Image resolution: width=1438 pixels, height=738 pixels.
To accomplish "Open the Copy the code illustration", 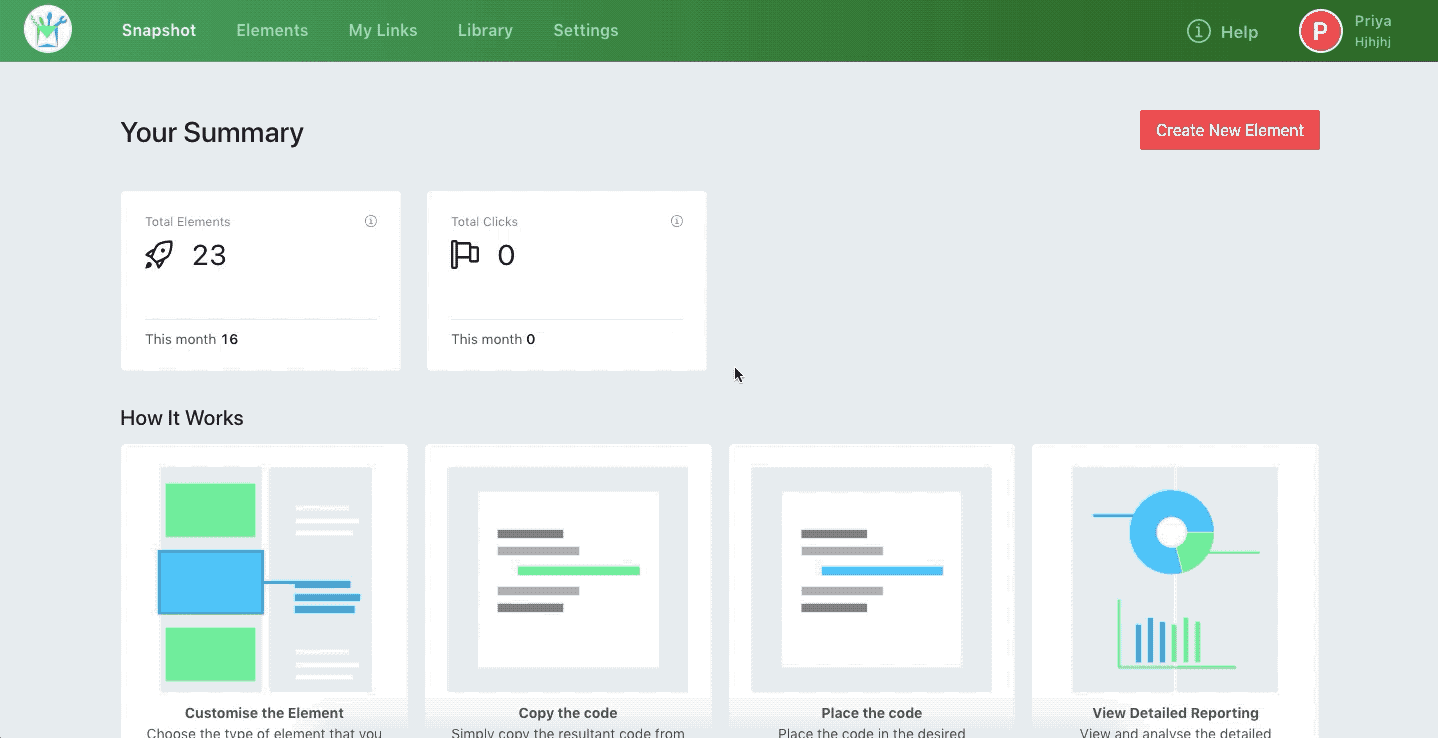I will coord(568,579).
